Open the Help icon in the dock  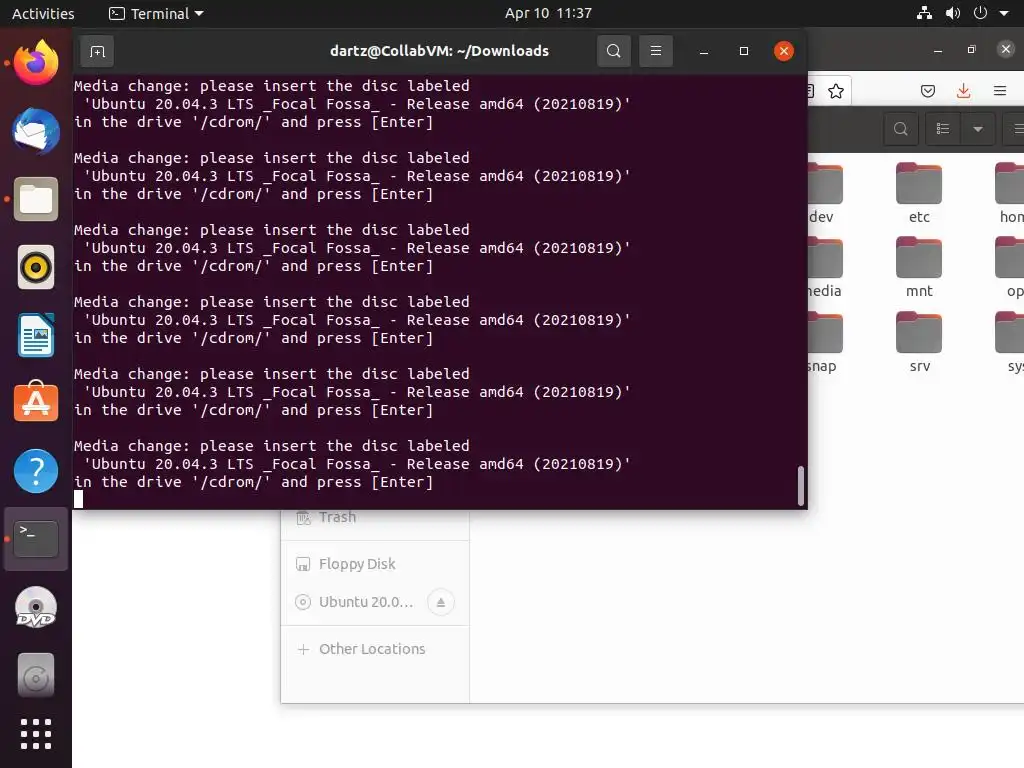pos(36,471)
